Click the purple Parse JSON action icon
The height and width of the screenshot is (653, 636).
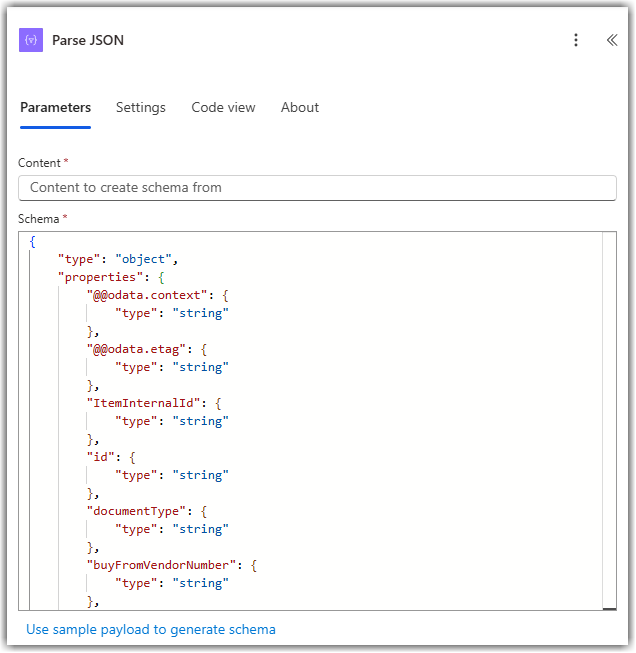coord(31,40)
